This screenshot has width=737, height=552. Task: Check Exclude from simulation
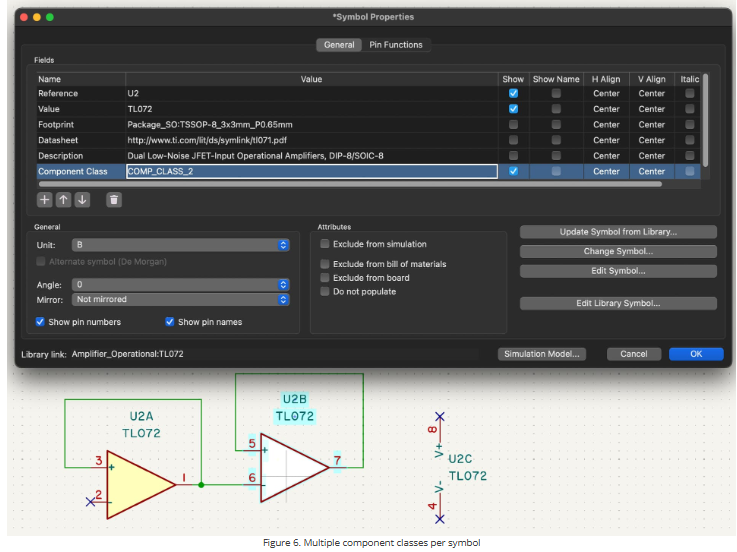tap(324, 244)
